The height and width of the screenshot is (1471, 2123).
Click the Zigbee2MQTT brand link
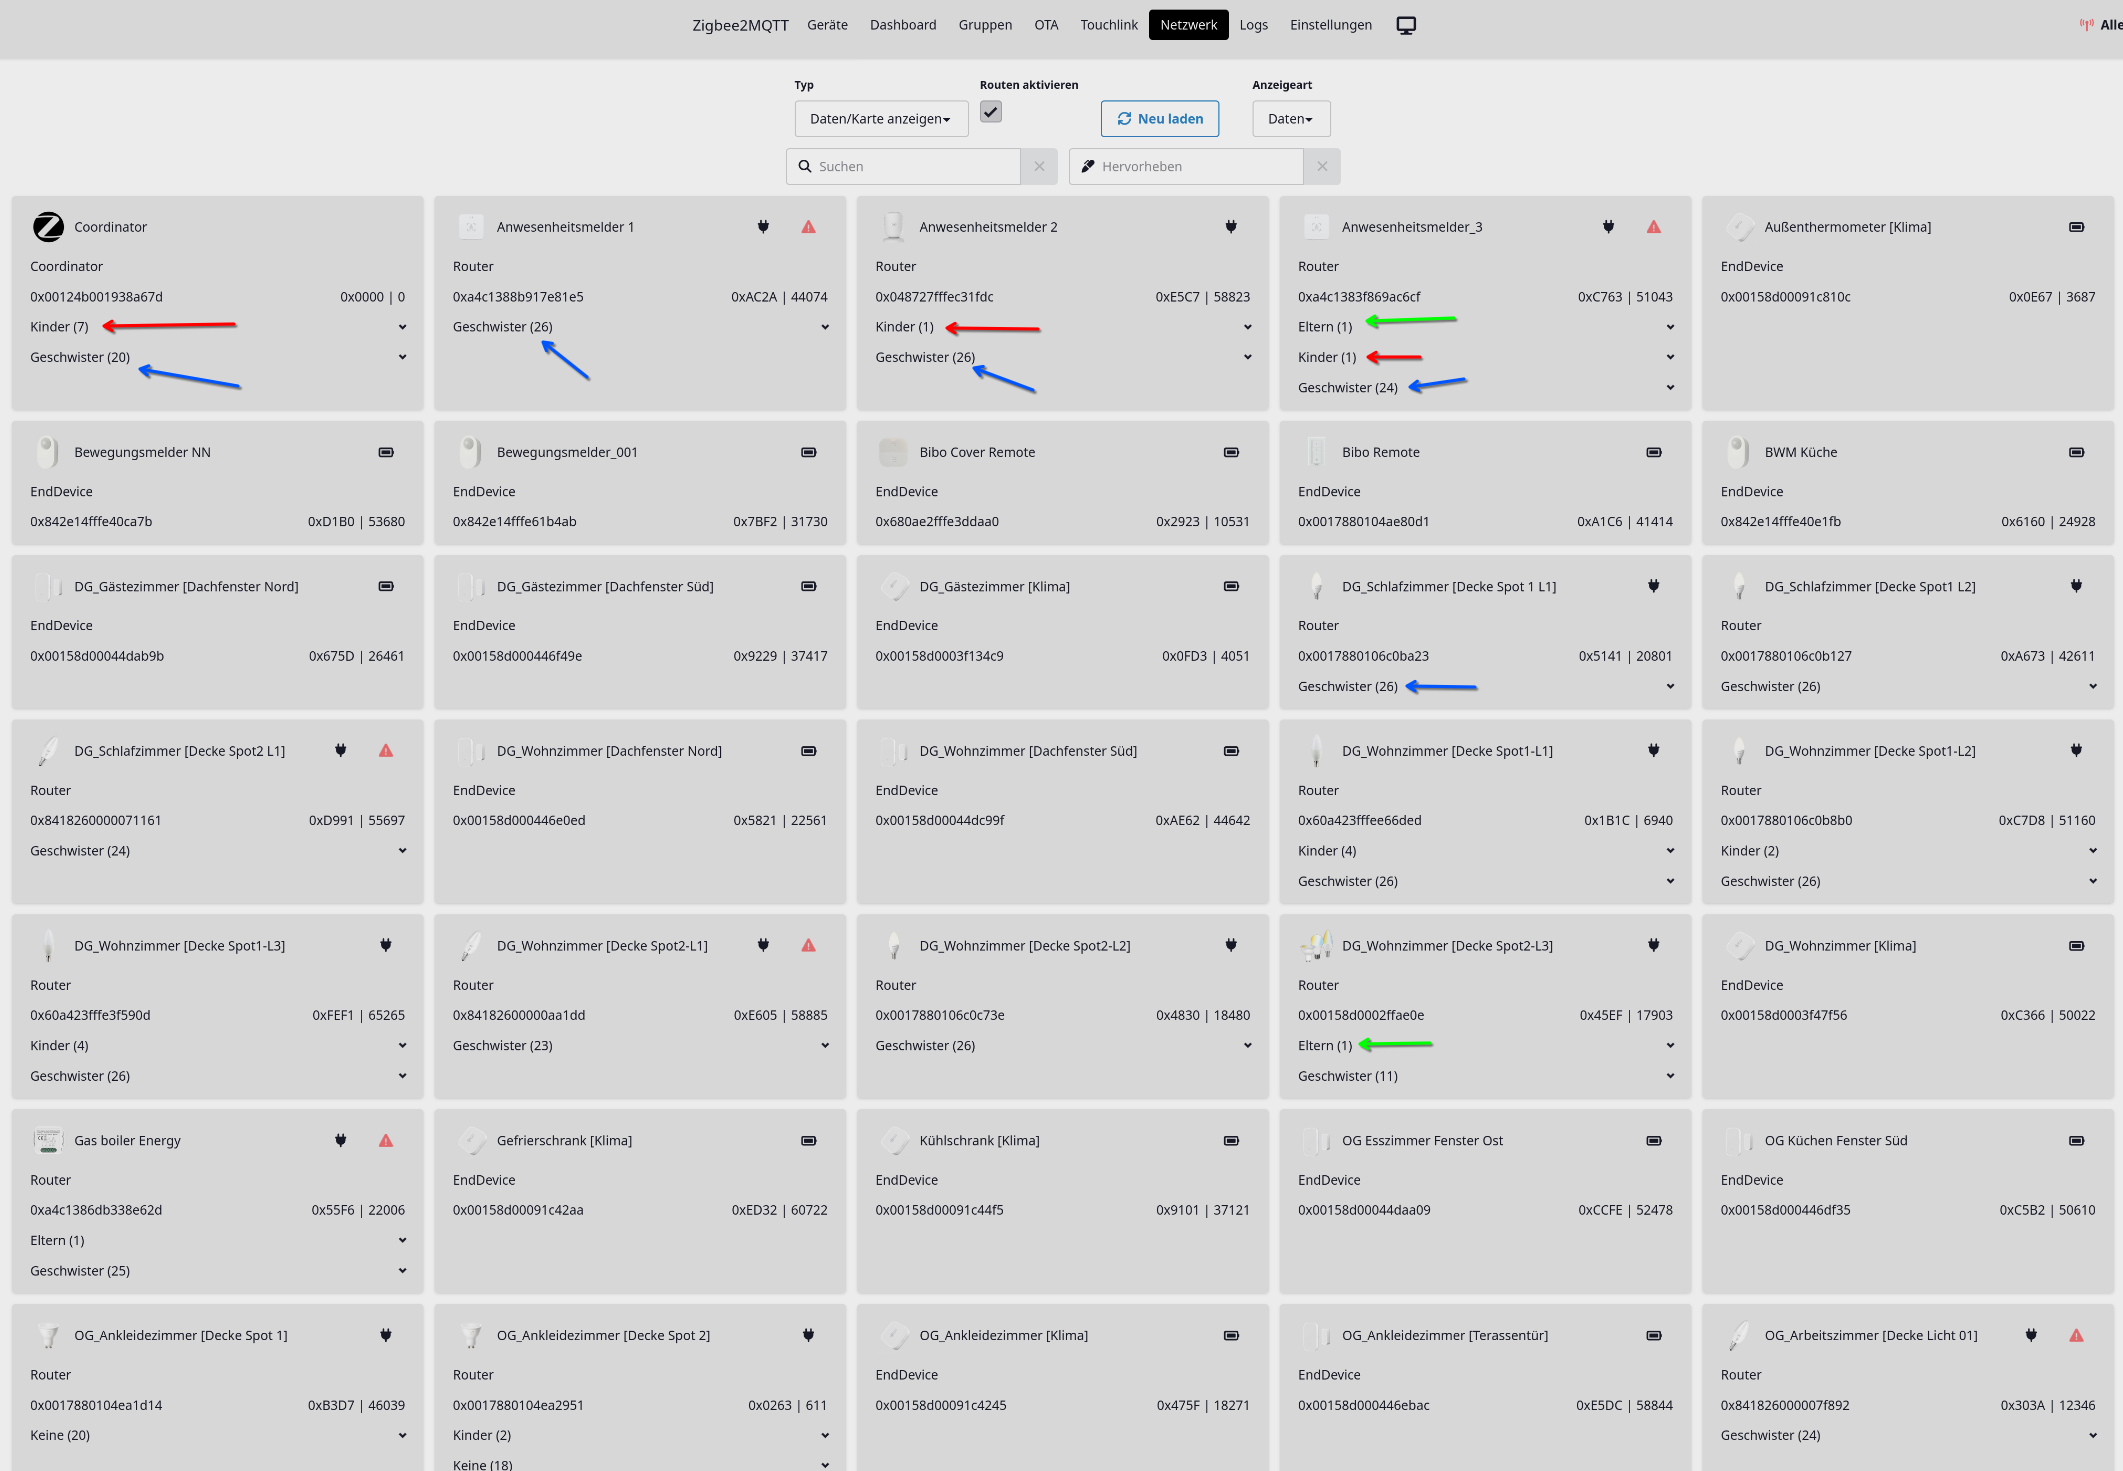coord(740,25)
